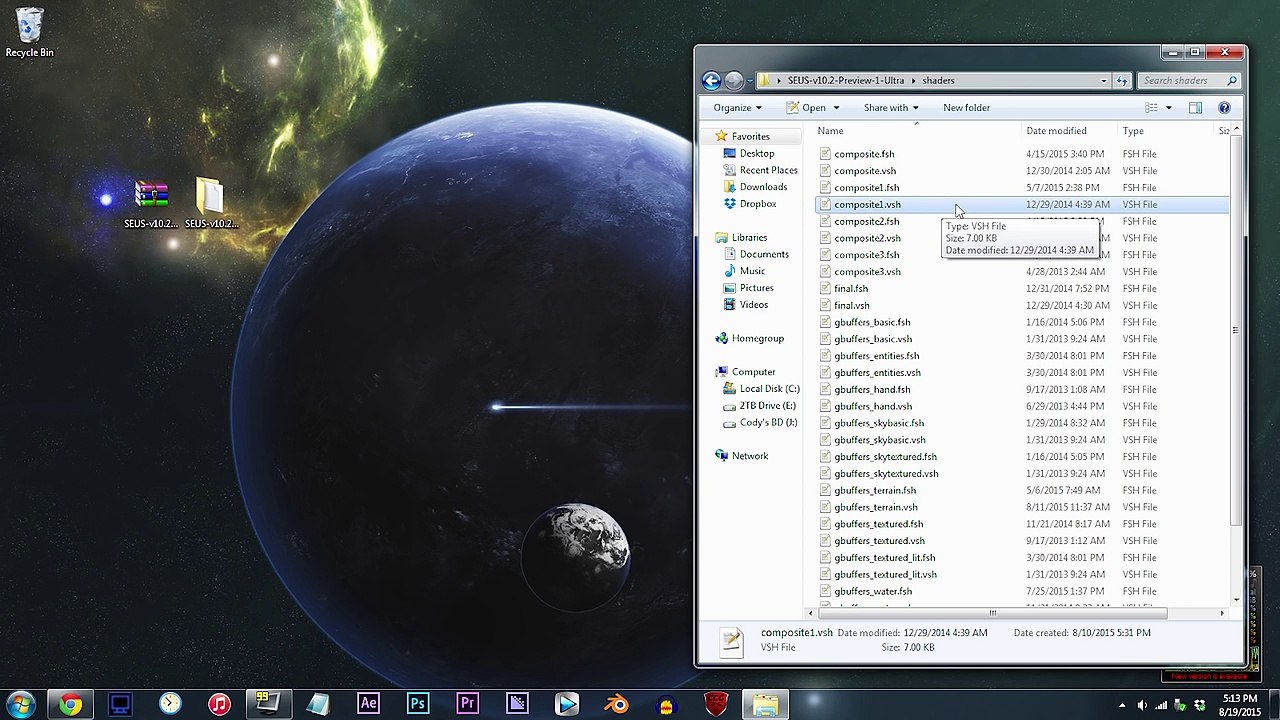Open the Recycle Bin on the desktop
1280x720 pixels.
coord(30,32)
